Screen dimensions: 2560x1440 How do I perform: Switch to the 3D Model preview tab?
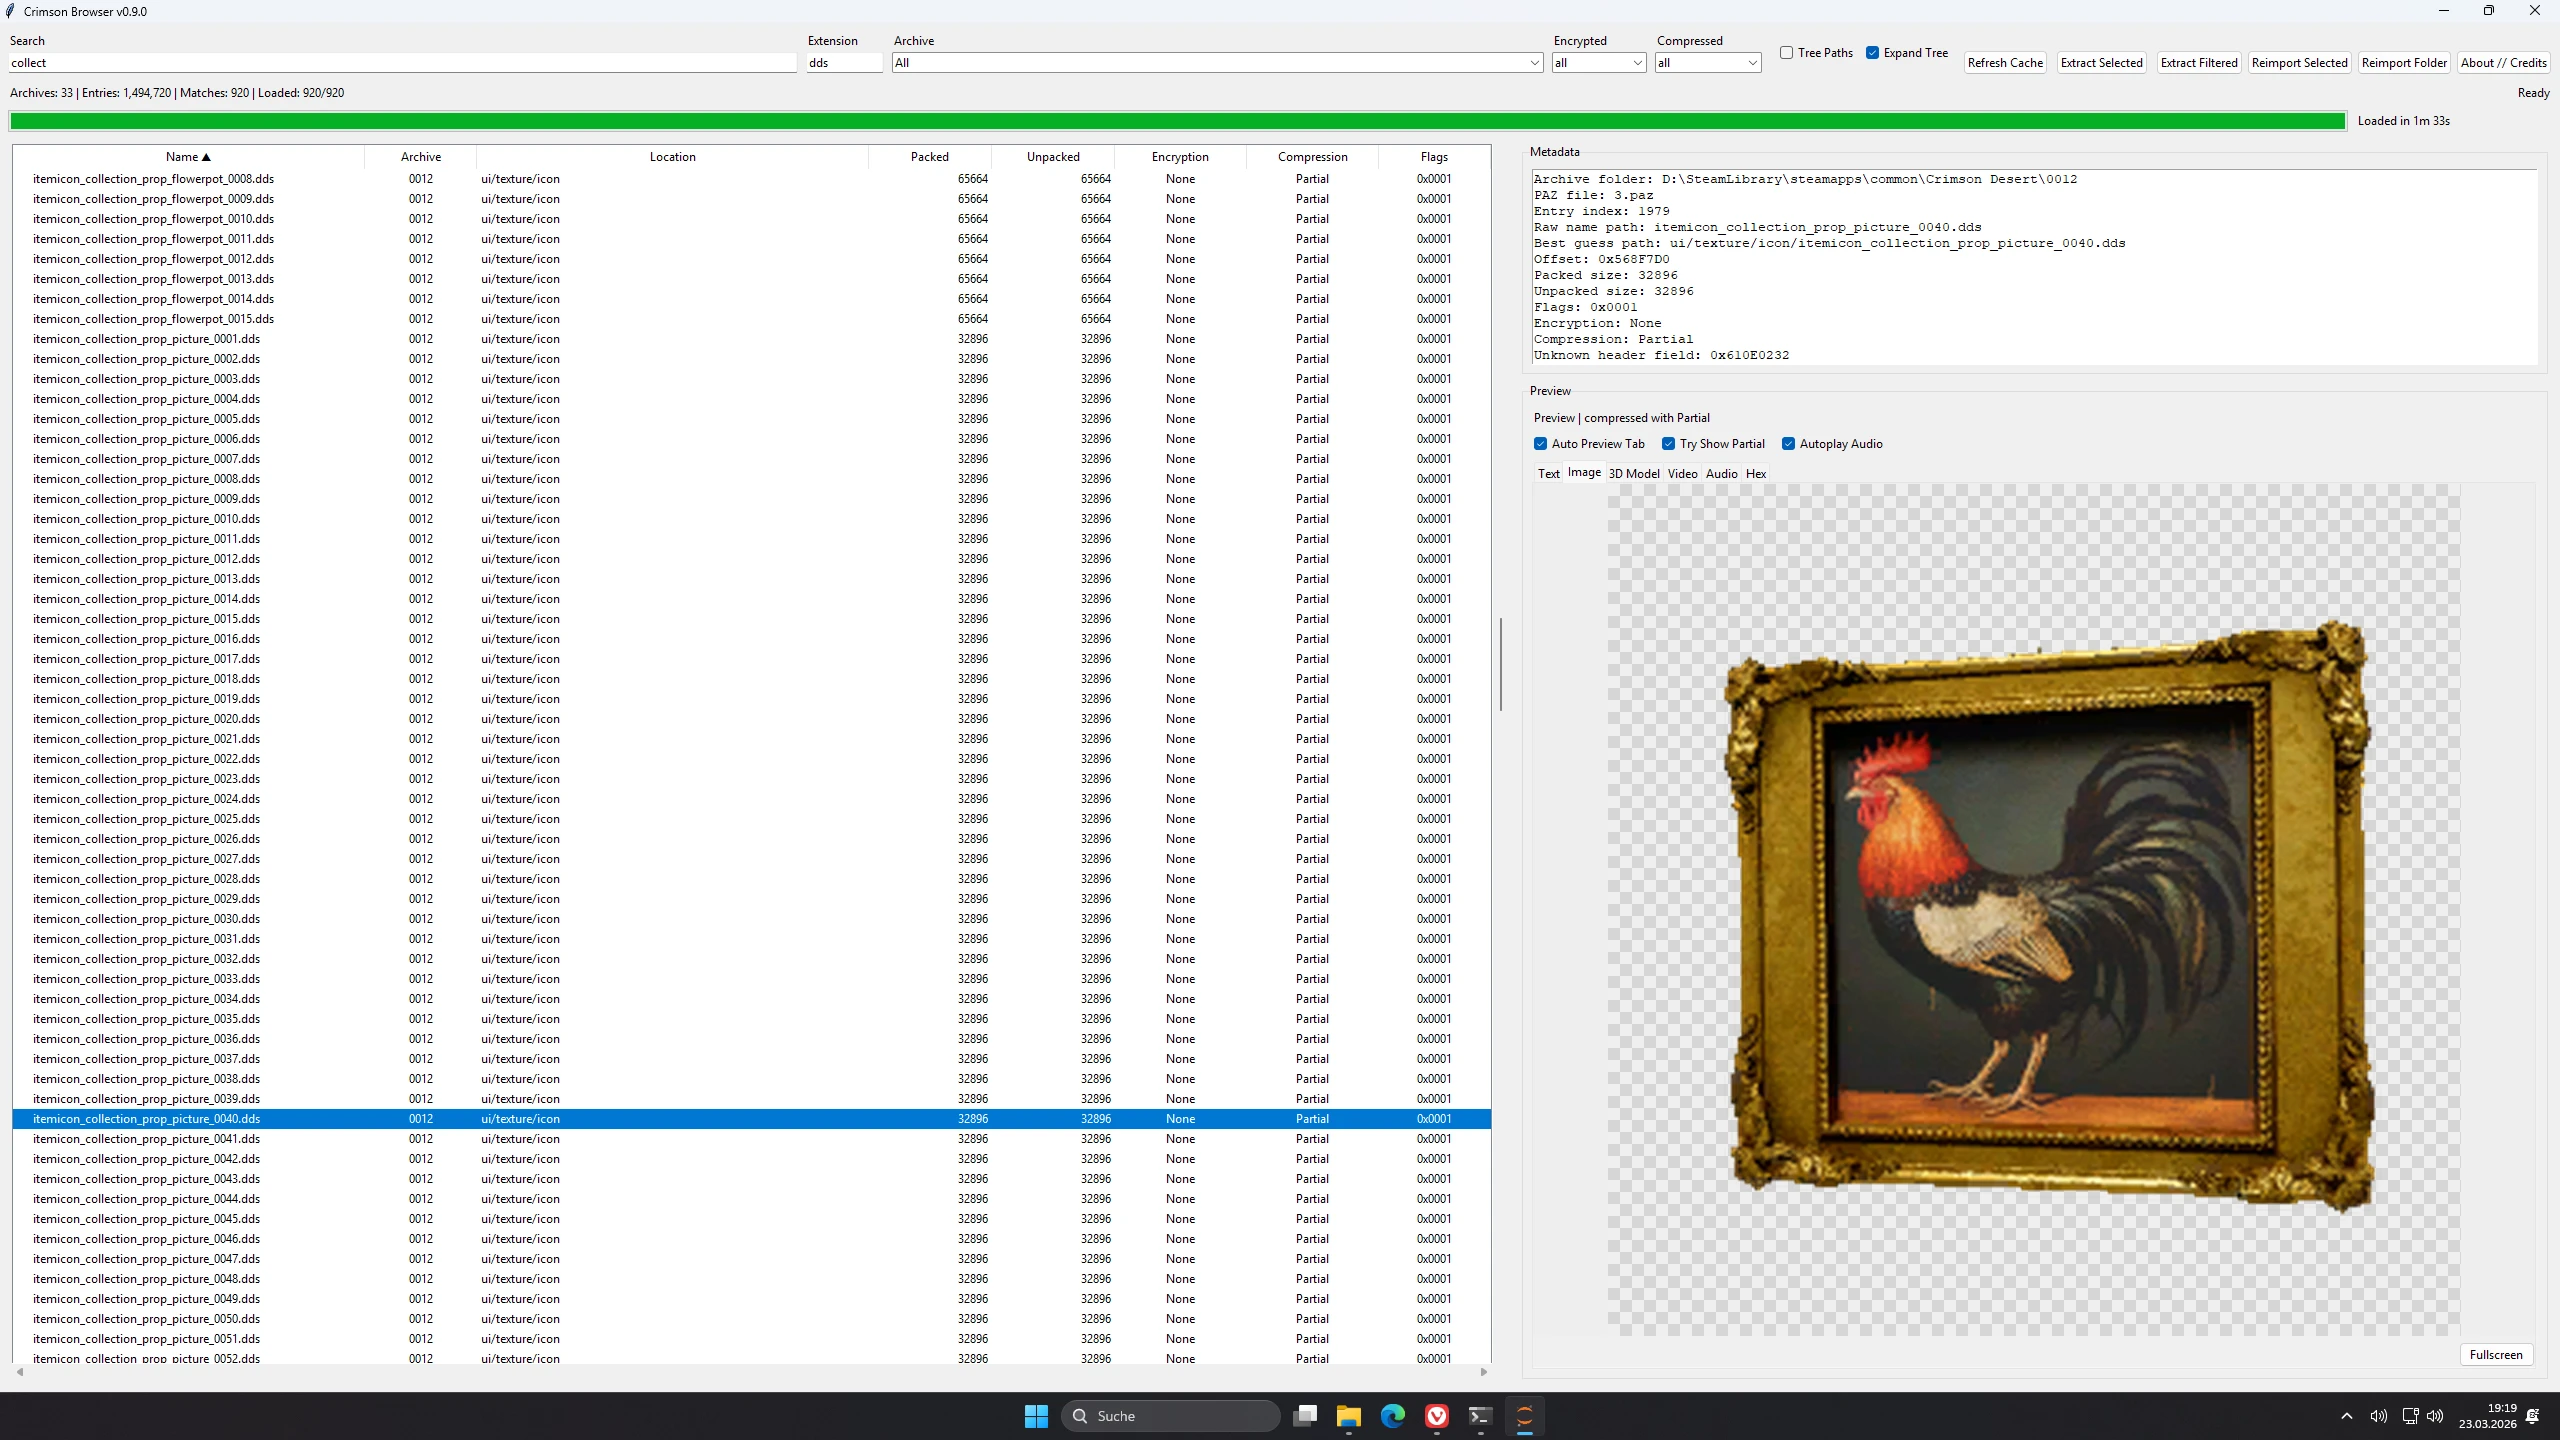click(1634, 474)
